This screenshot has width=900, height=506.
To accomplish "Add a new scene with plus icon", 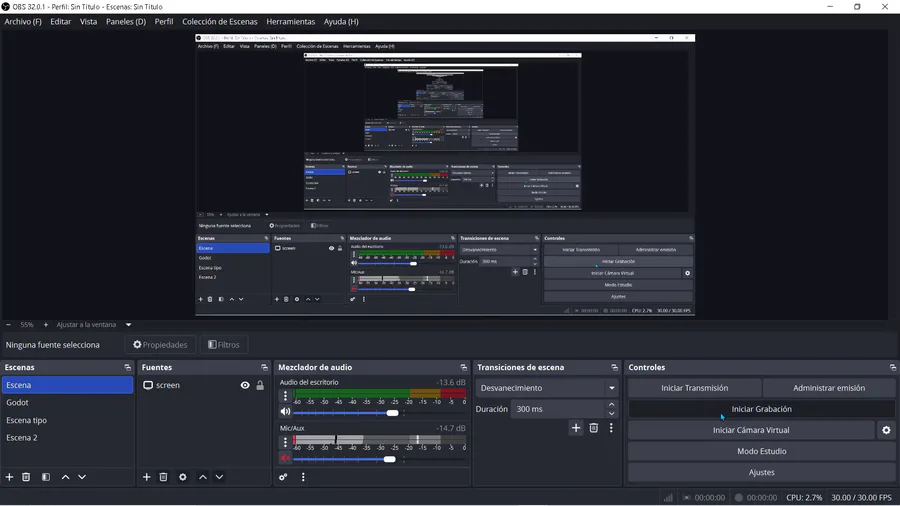I will click(9, 477).
